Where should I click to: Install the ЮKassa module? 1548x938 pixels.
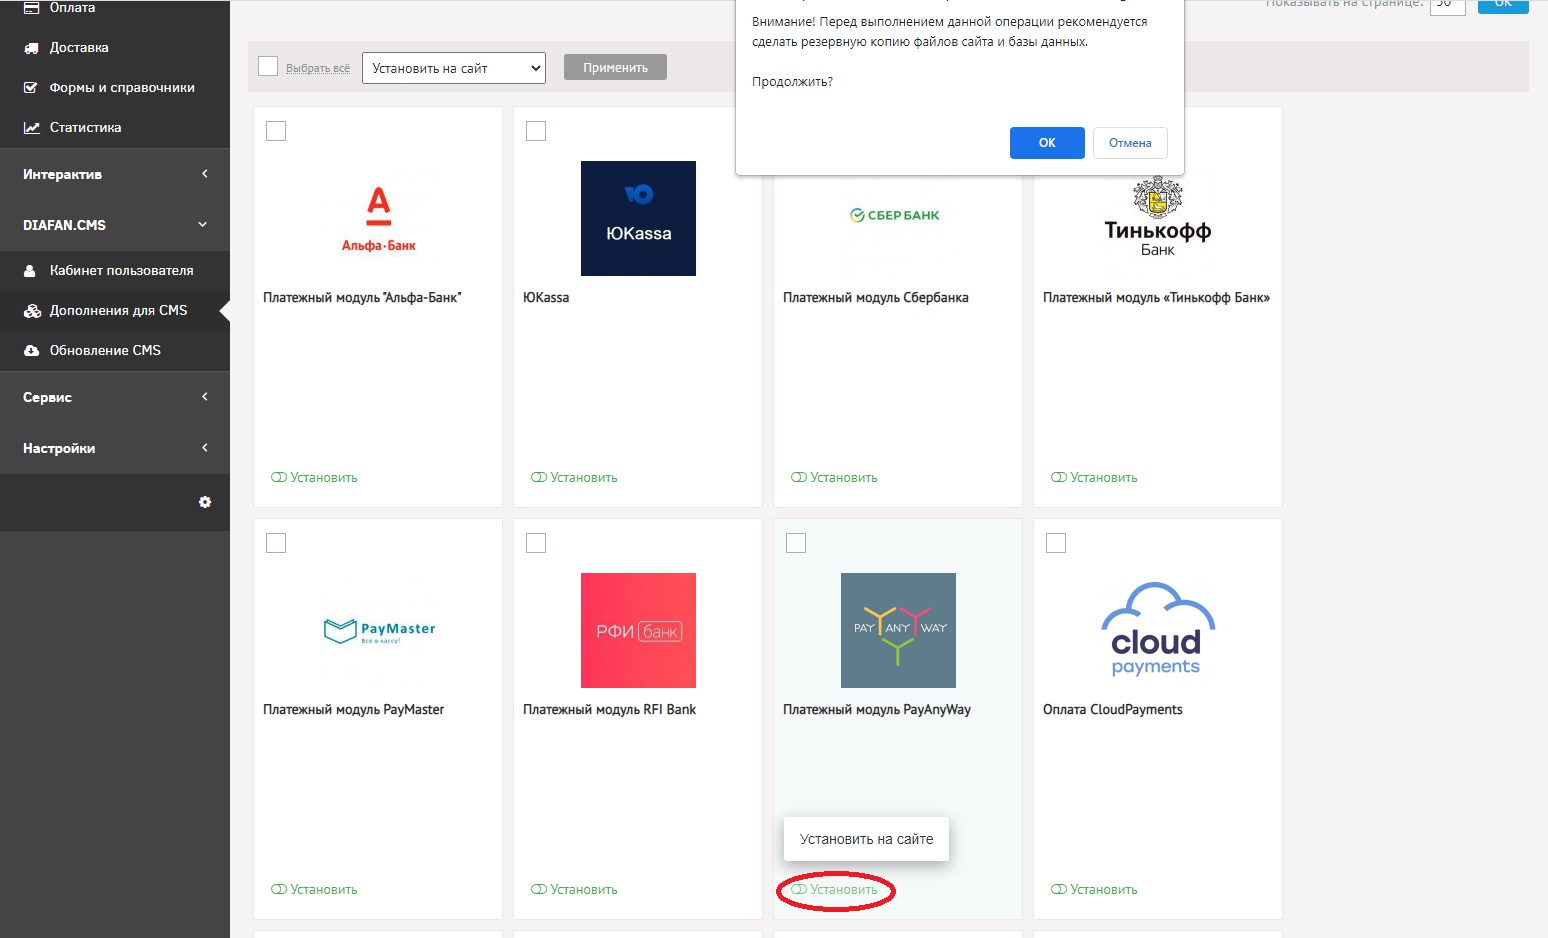click(x=583, y=478)
